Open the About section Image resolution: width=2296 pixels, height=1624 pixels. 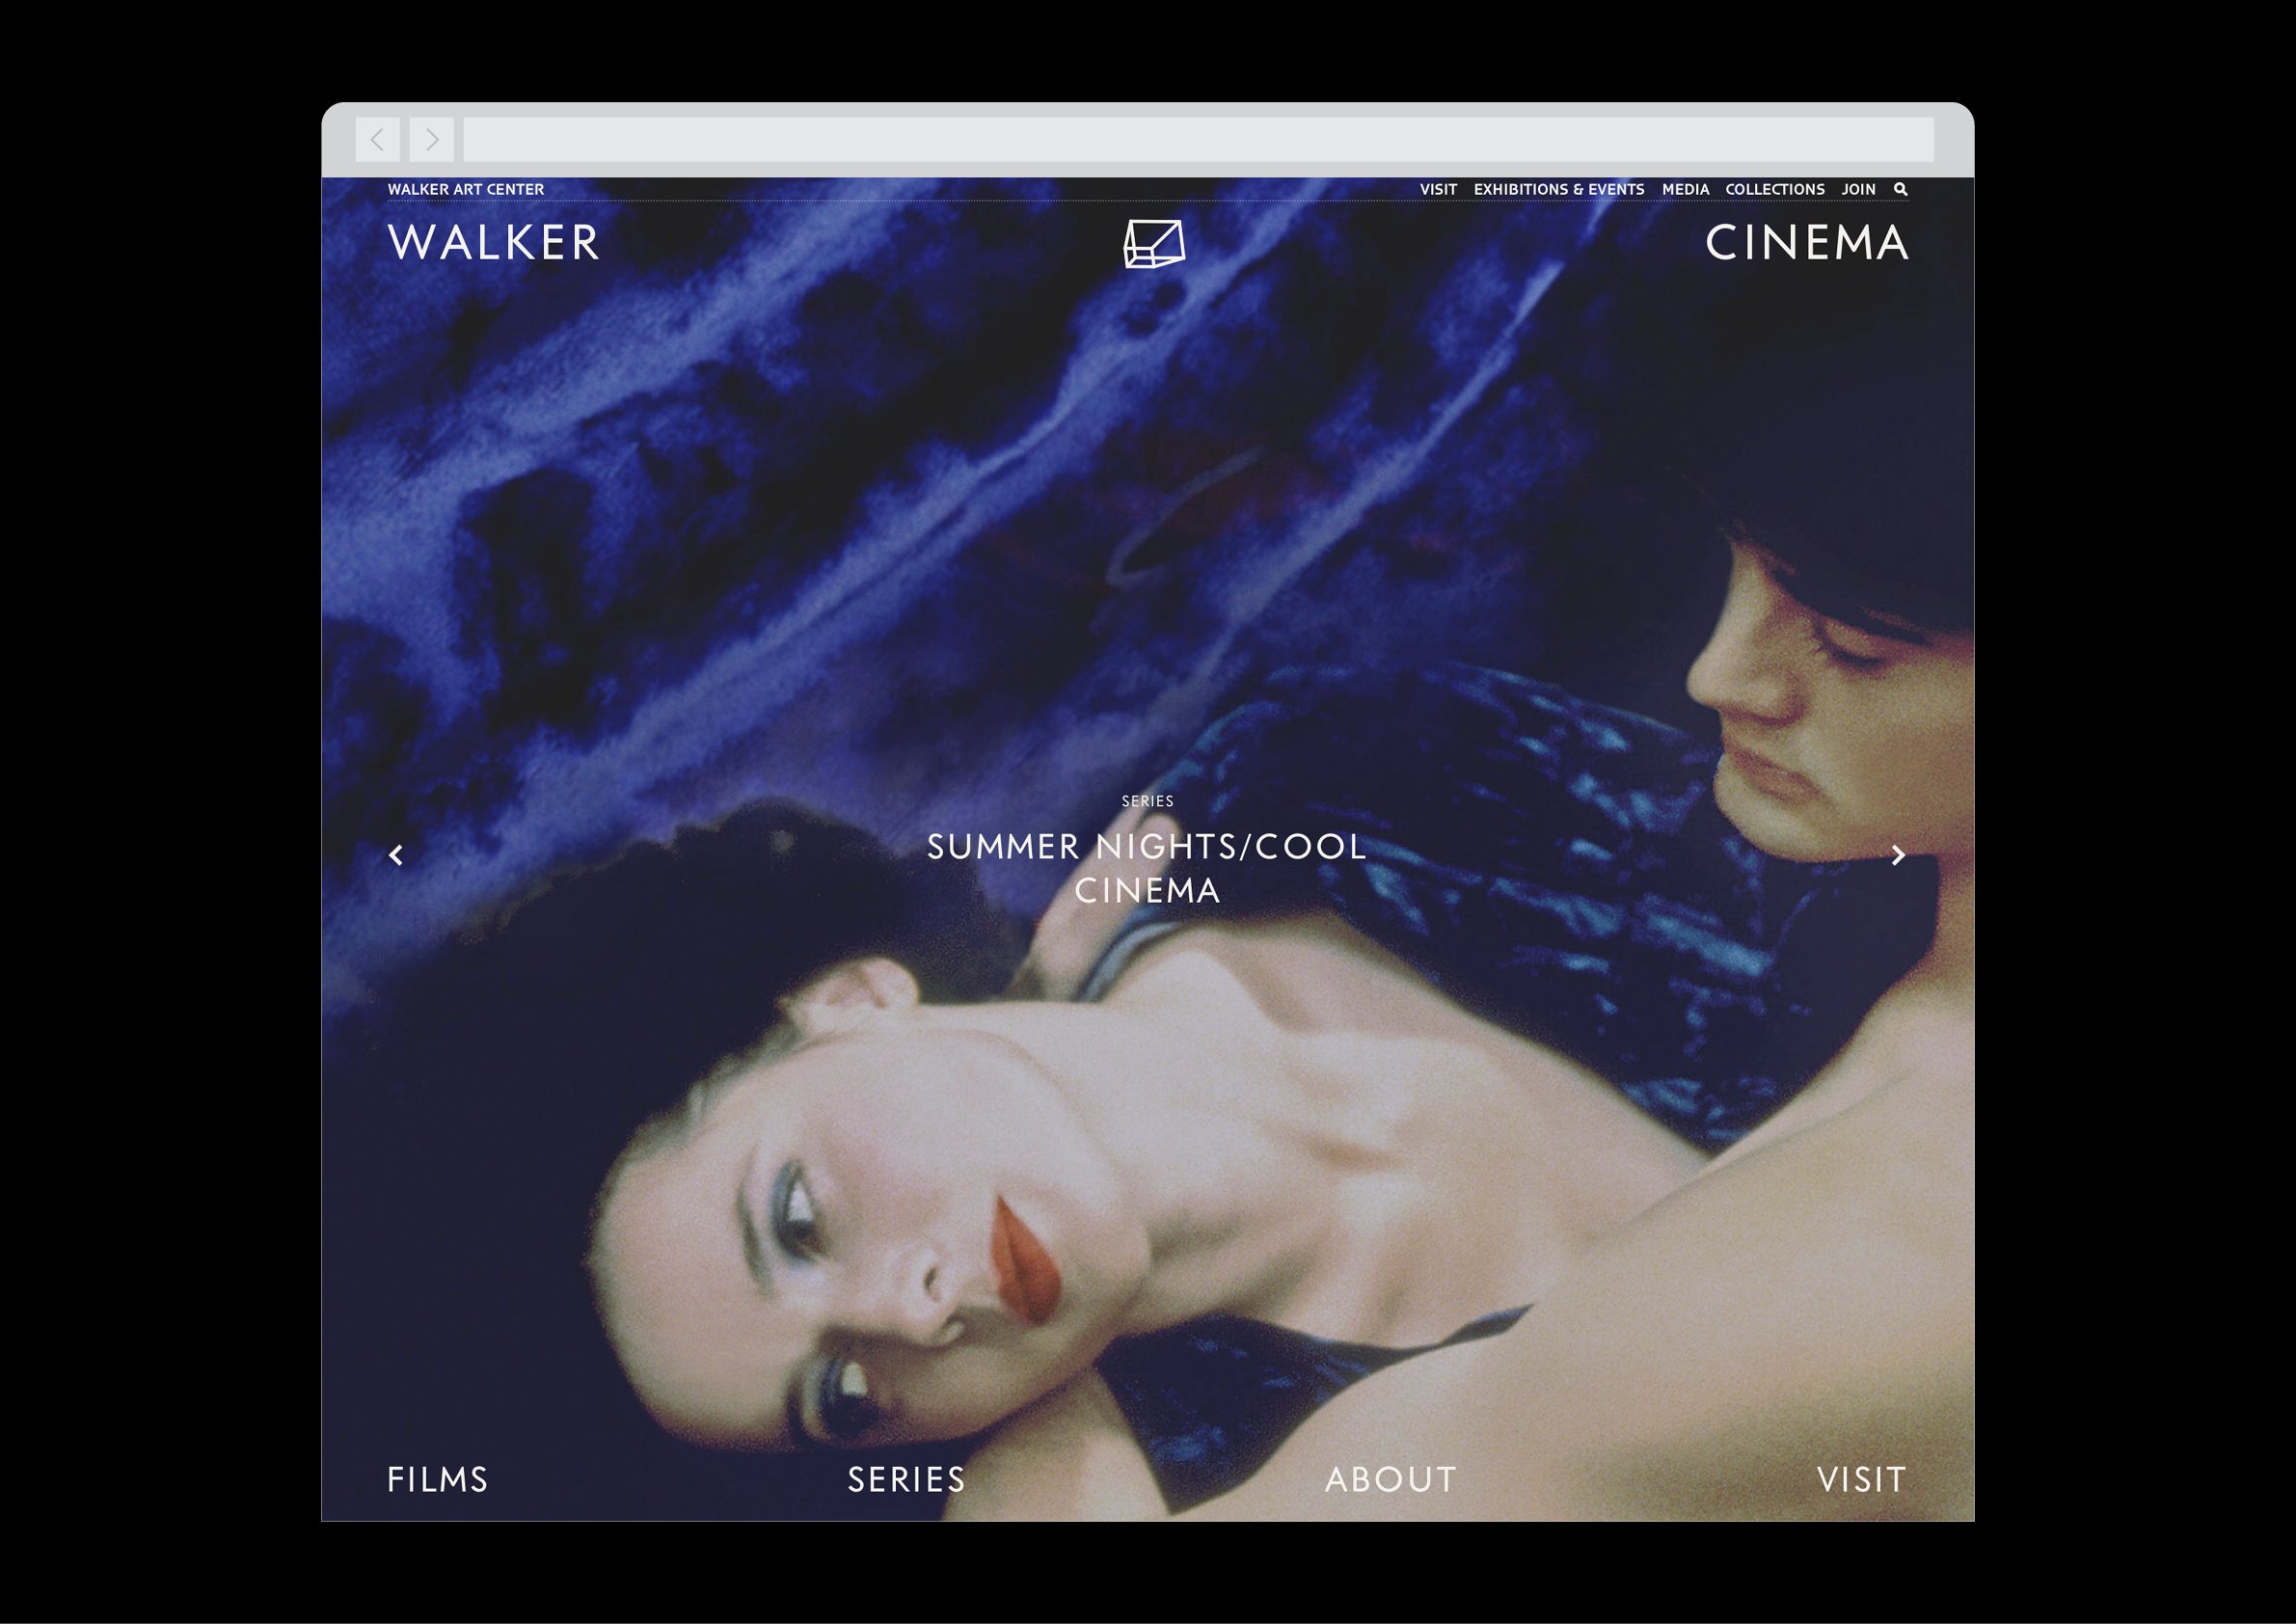[1390, 1480]
